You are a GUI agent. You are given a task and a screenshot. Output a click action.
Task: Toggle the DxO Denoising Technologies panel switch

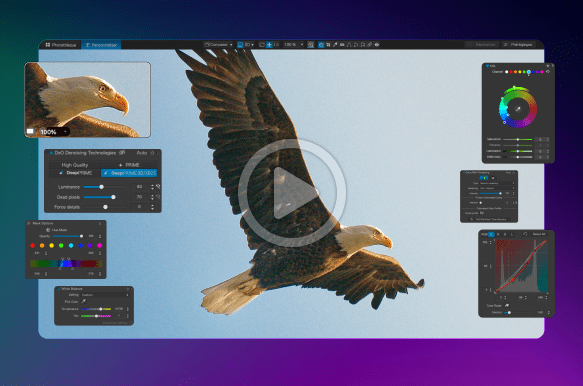click(51, 153)
